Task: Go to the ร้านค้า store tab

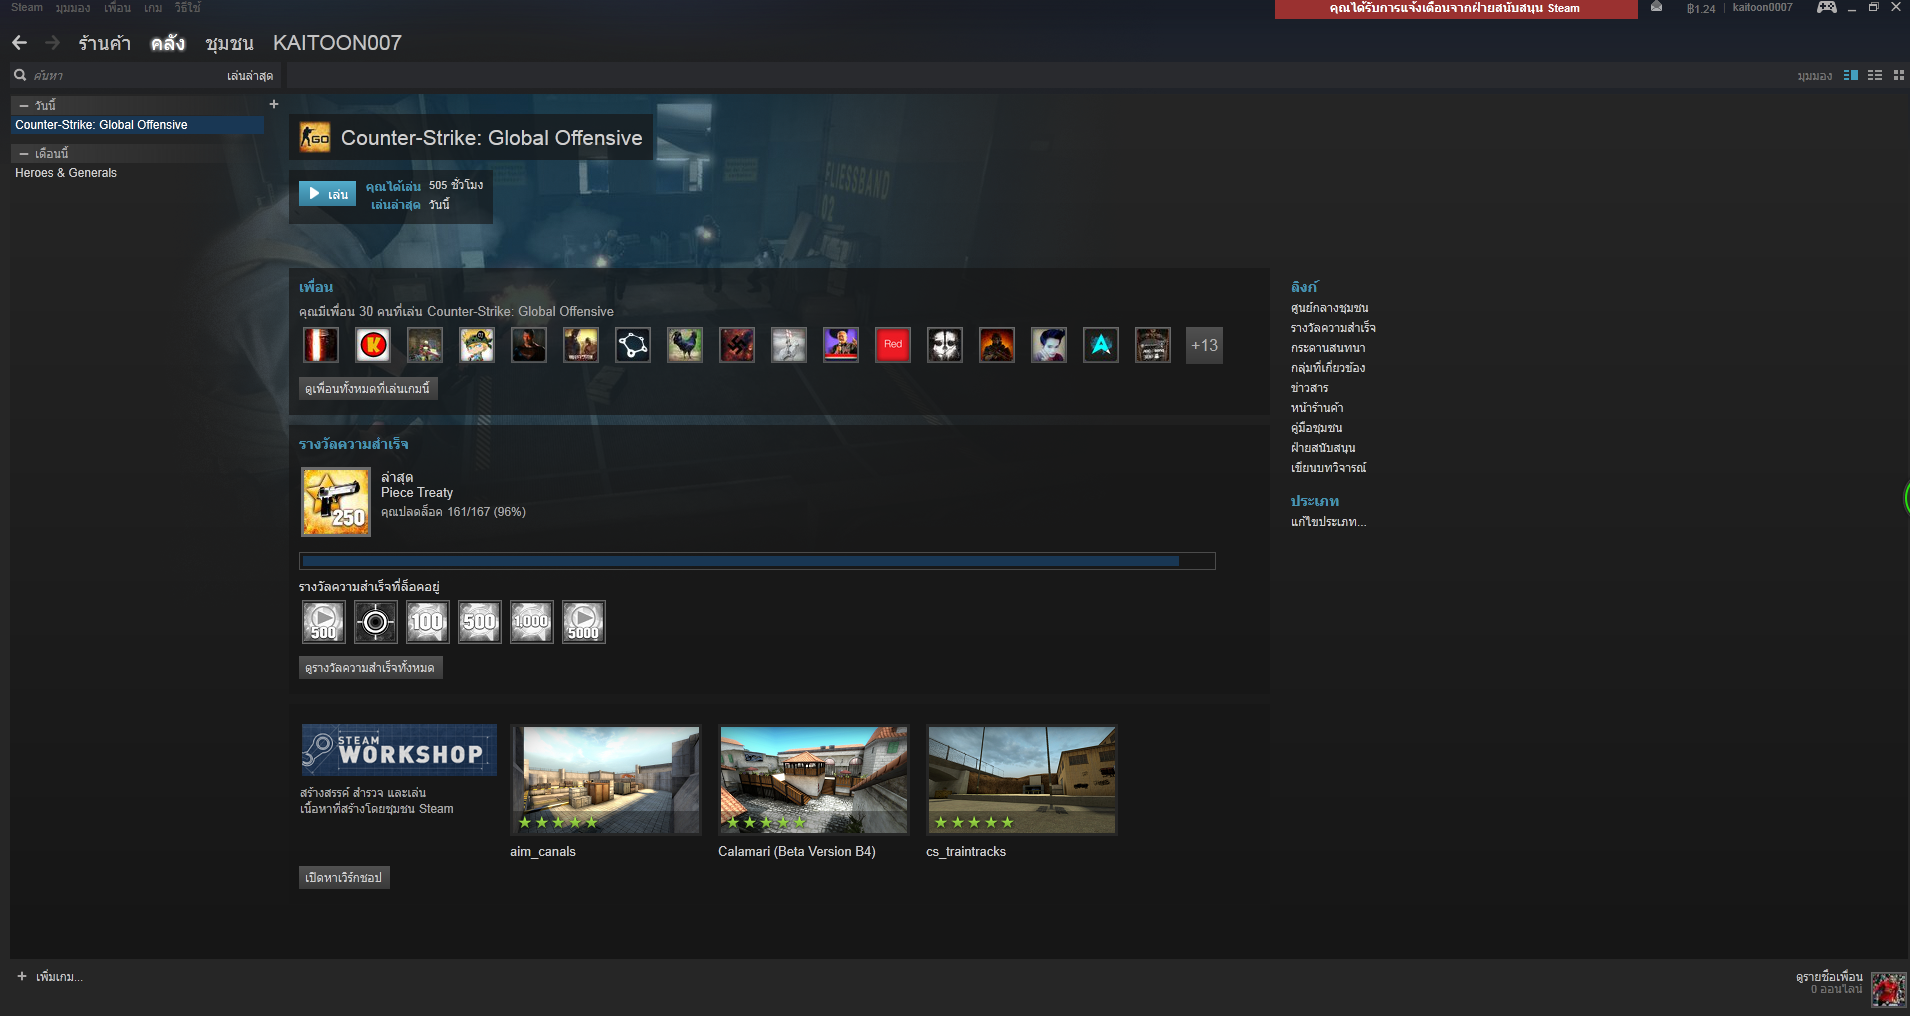Action: coord(105,43)
